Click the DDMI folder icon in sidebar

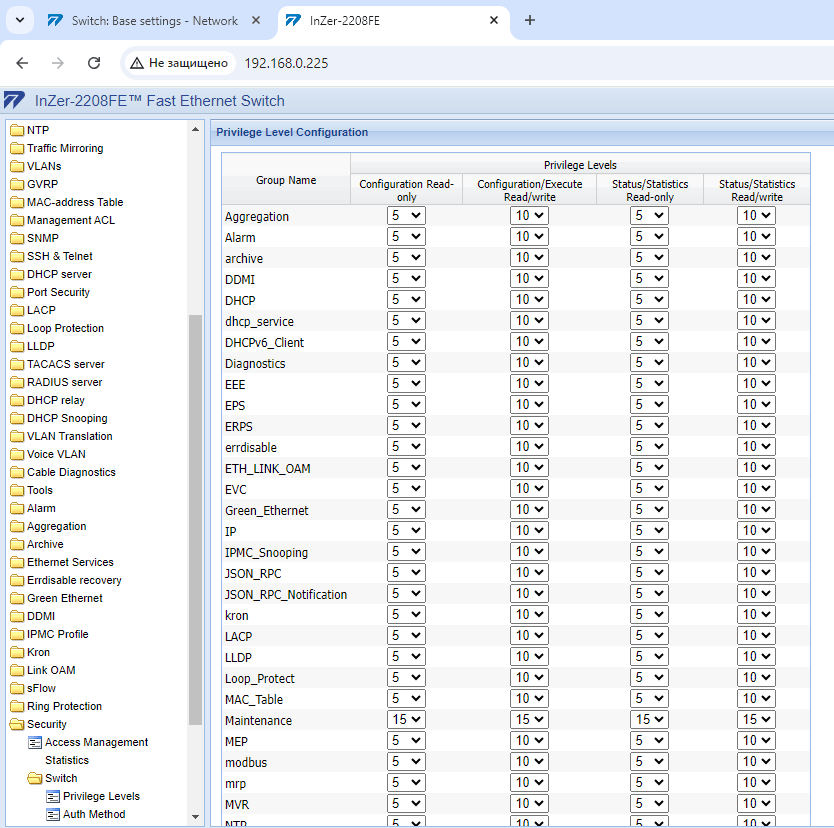click(x=17, y=616)
